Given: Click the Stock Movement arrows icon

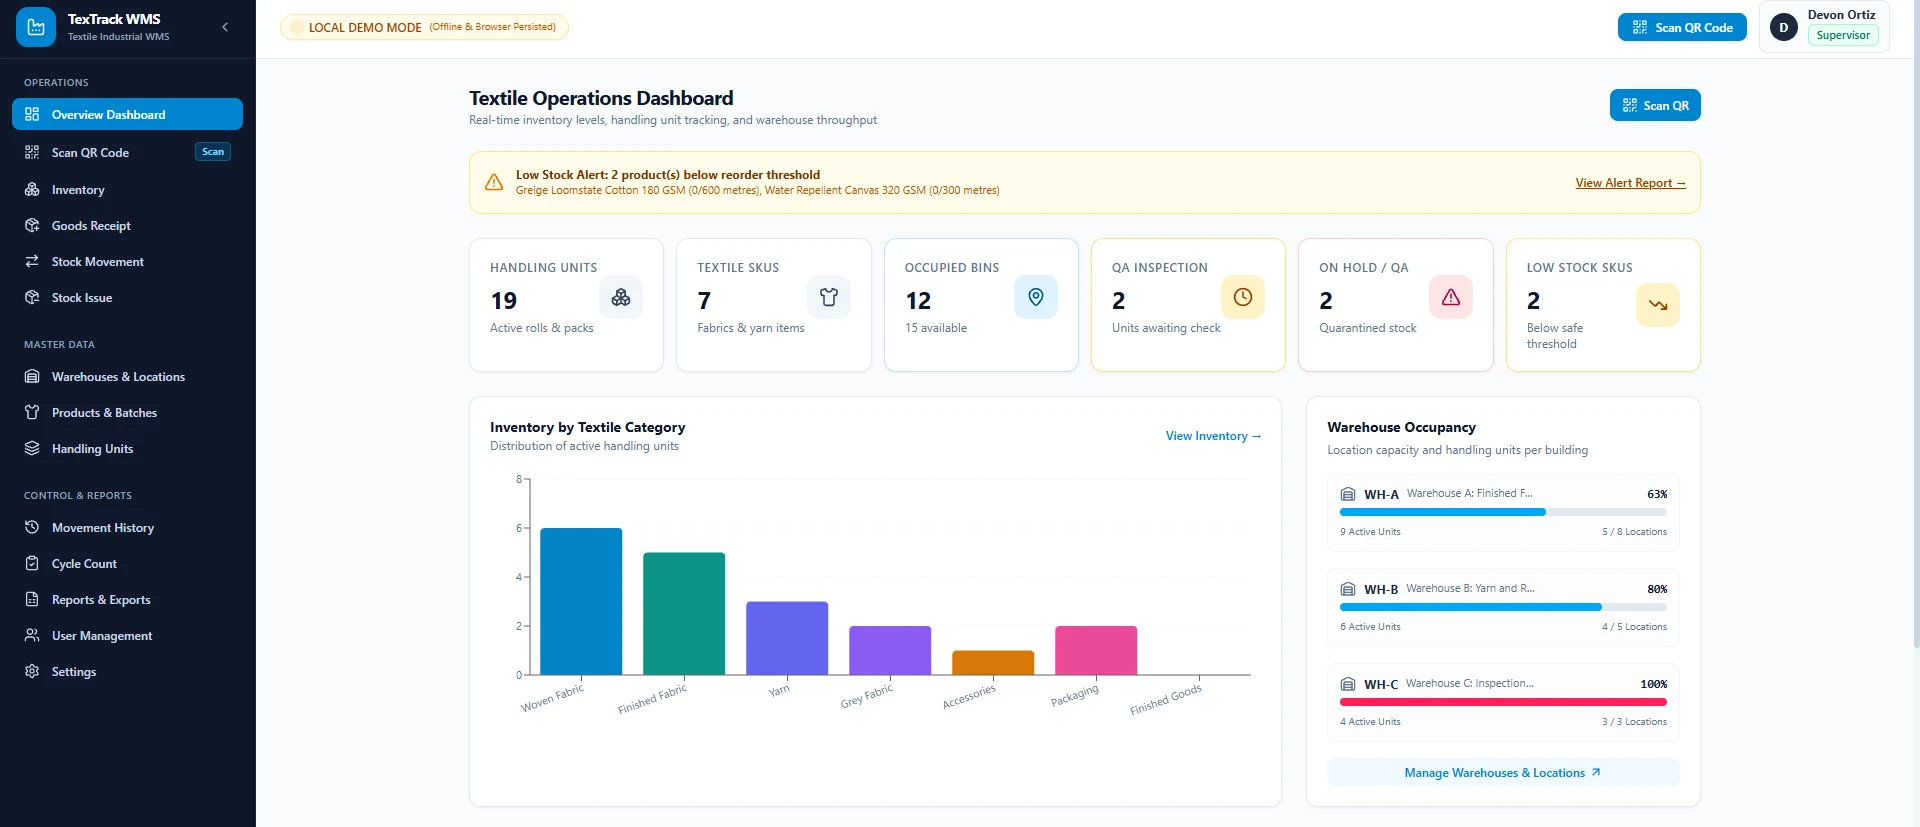Looking at the screenshot, I should point(32,261).
